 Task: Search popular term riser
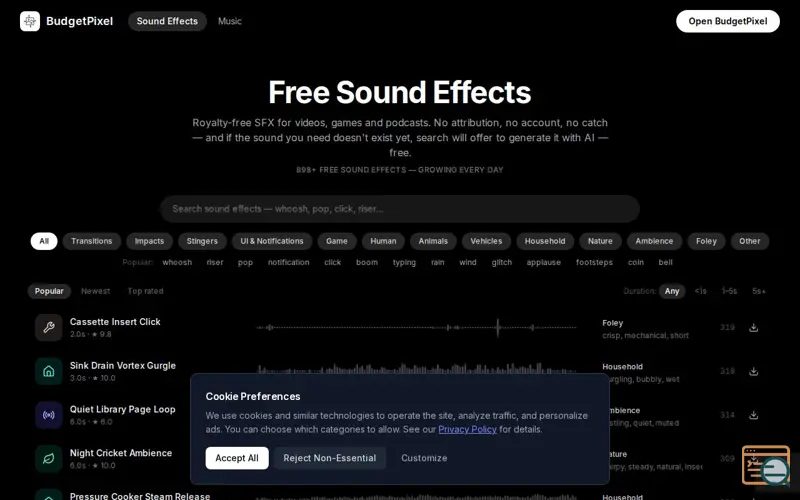[215, 262]
